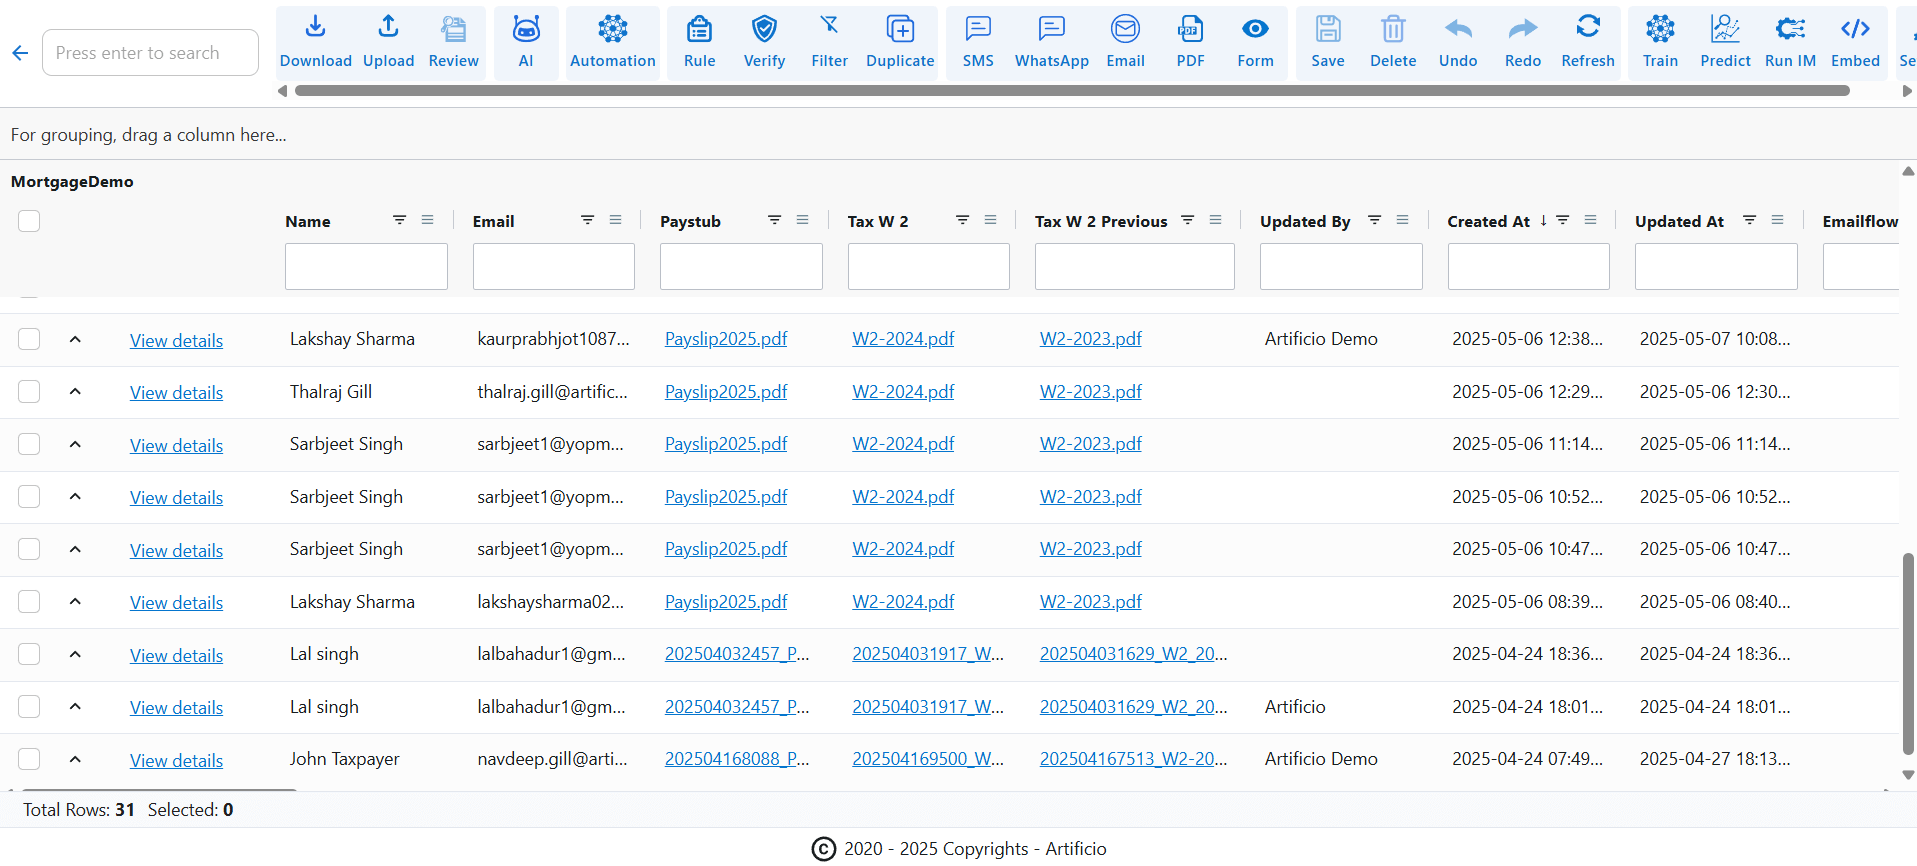The width and height of the screenshot is (1917, 866).
Task: Open Payslip2025.pdf in Thalraj Gill row
Action: pyautogui.click(x=726, y=392)
